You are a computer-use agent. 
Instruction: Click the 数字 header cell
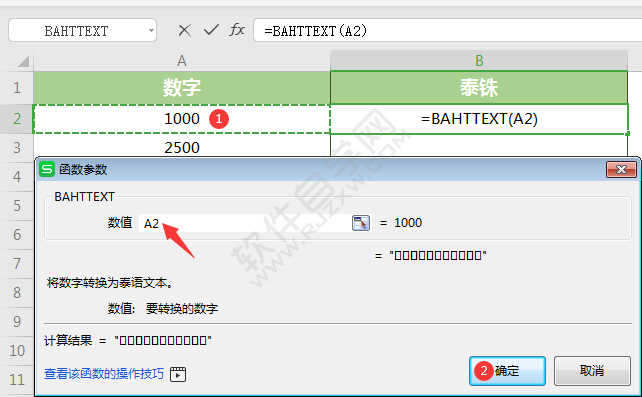(x=182, y=88)
